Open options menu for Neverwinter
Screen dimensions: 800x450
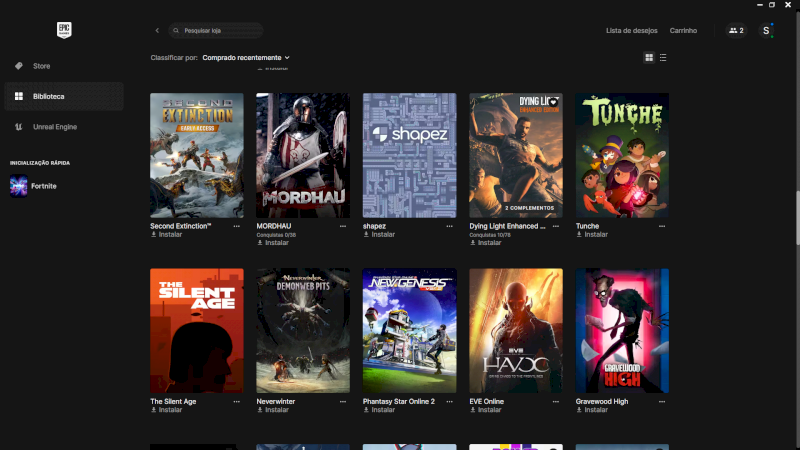point(343,402)
